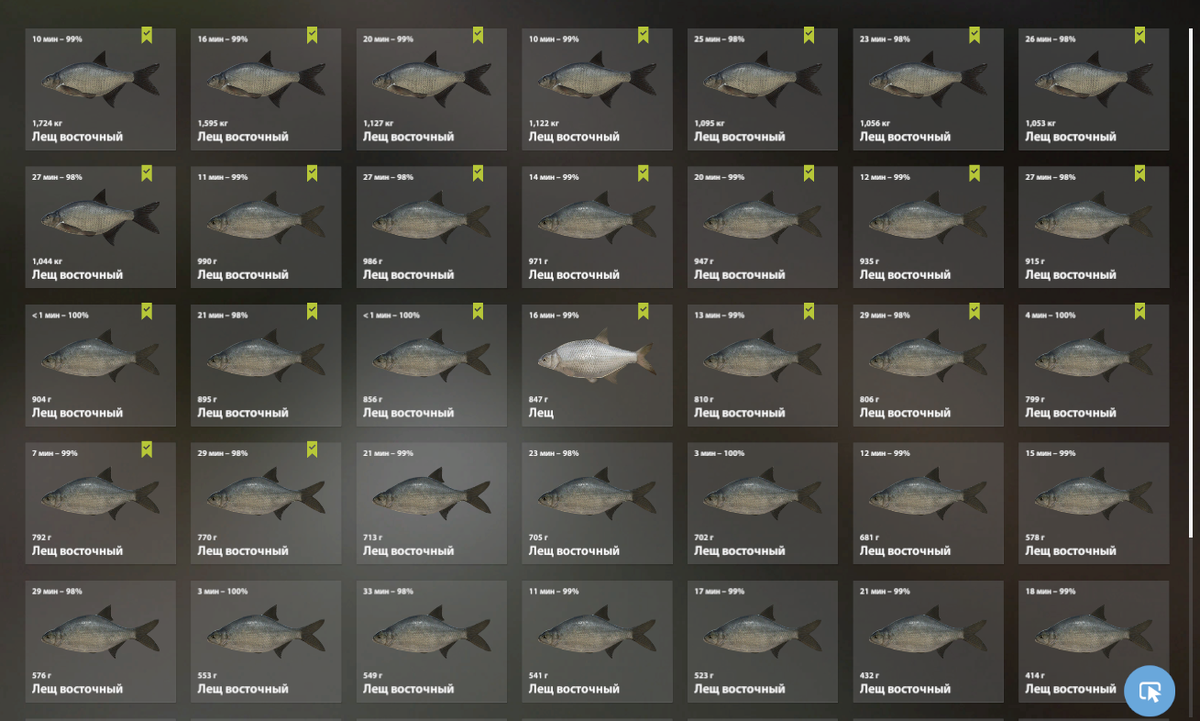Click the green bookmark badge on 1,724 кг fish
Screen dimensions: 1200x721
[x=146, y=35]
